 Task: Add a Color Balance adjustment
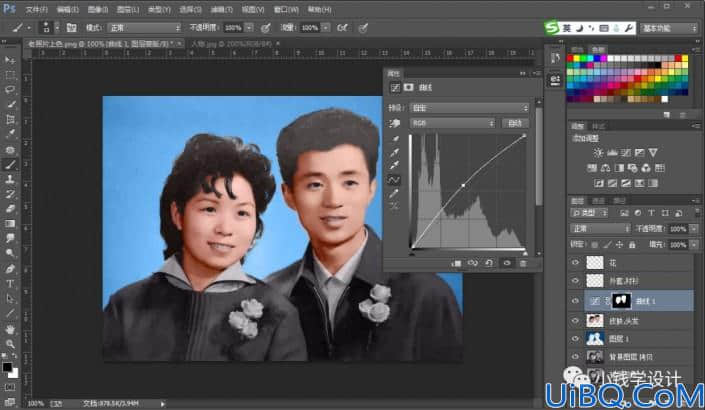(606, 168)
